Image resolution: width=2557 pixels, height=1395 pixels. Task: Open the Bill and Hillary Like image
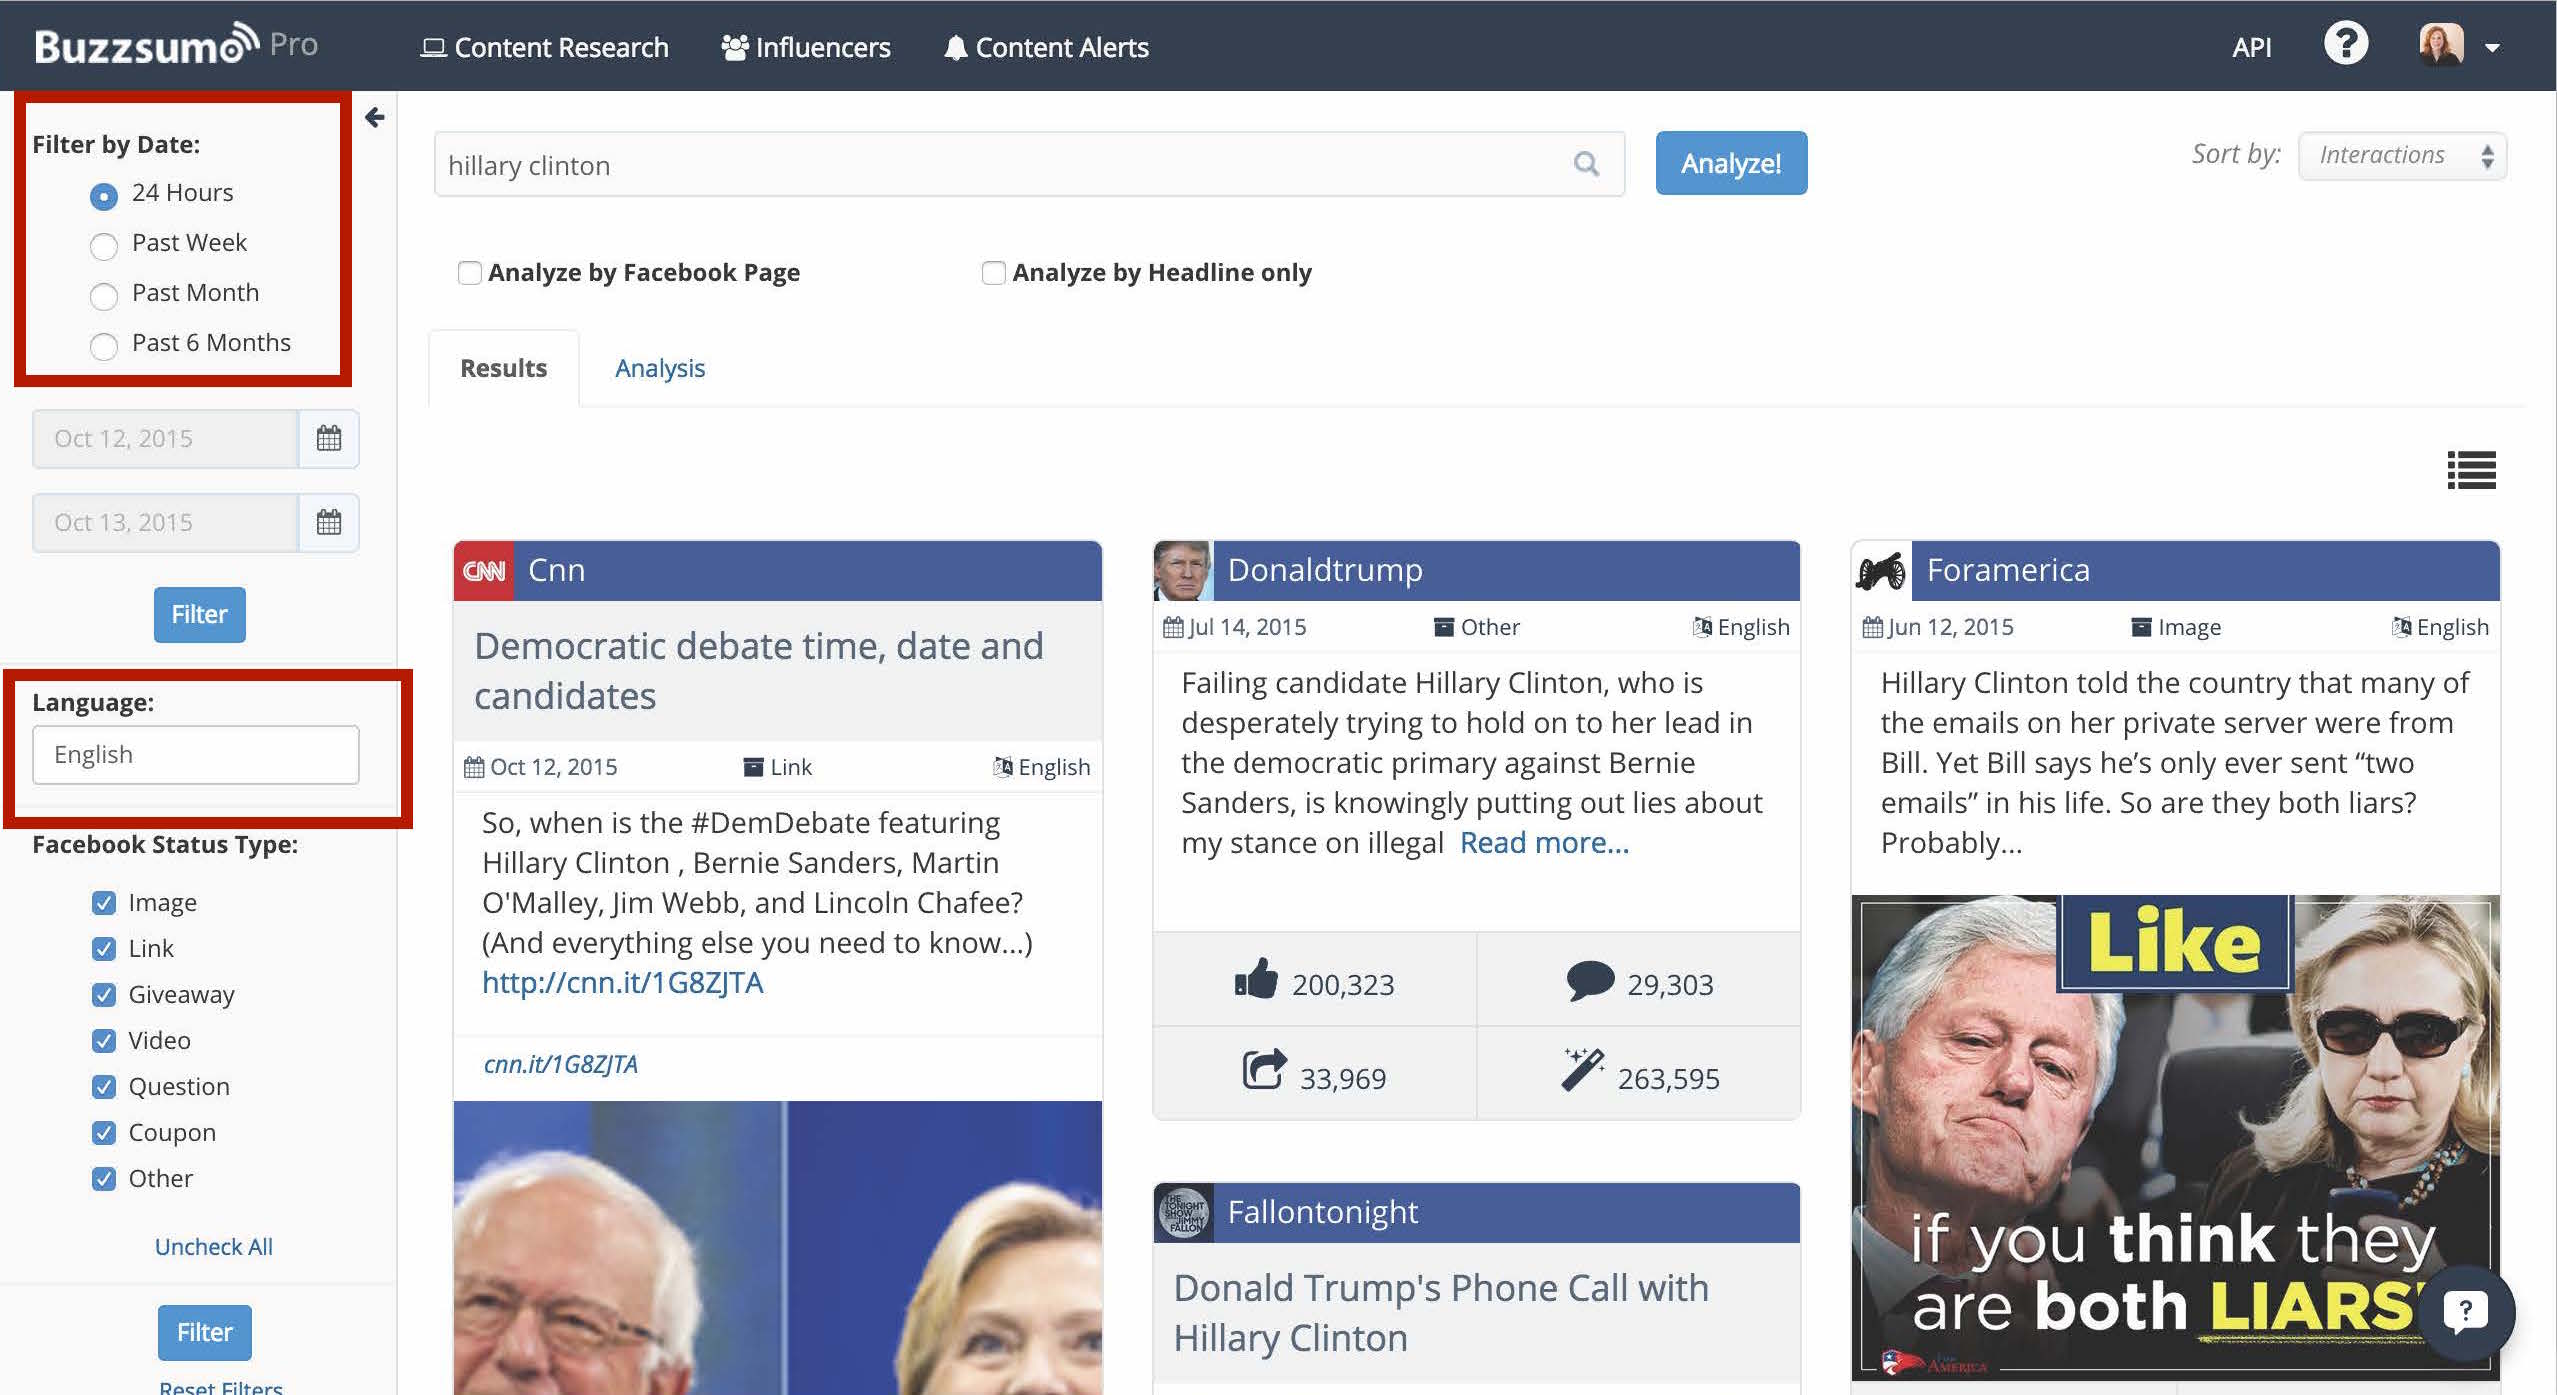[2175, 1138]
